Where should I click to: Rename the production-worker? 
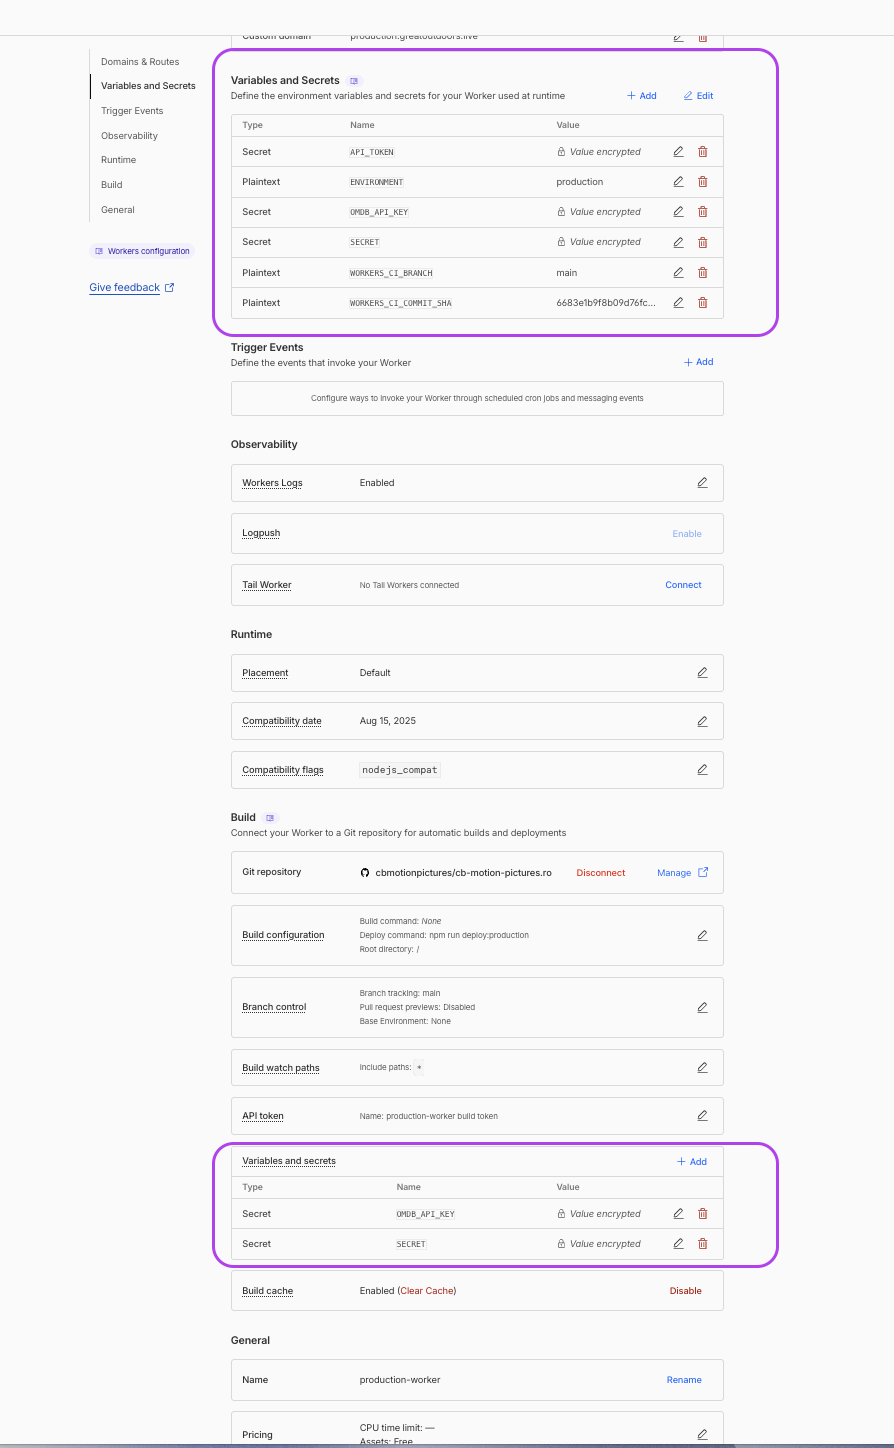(684, 1380)
